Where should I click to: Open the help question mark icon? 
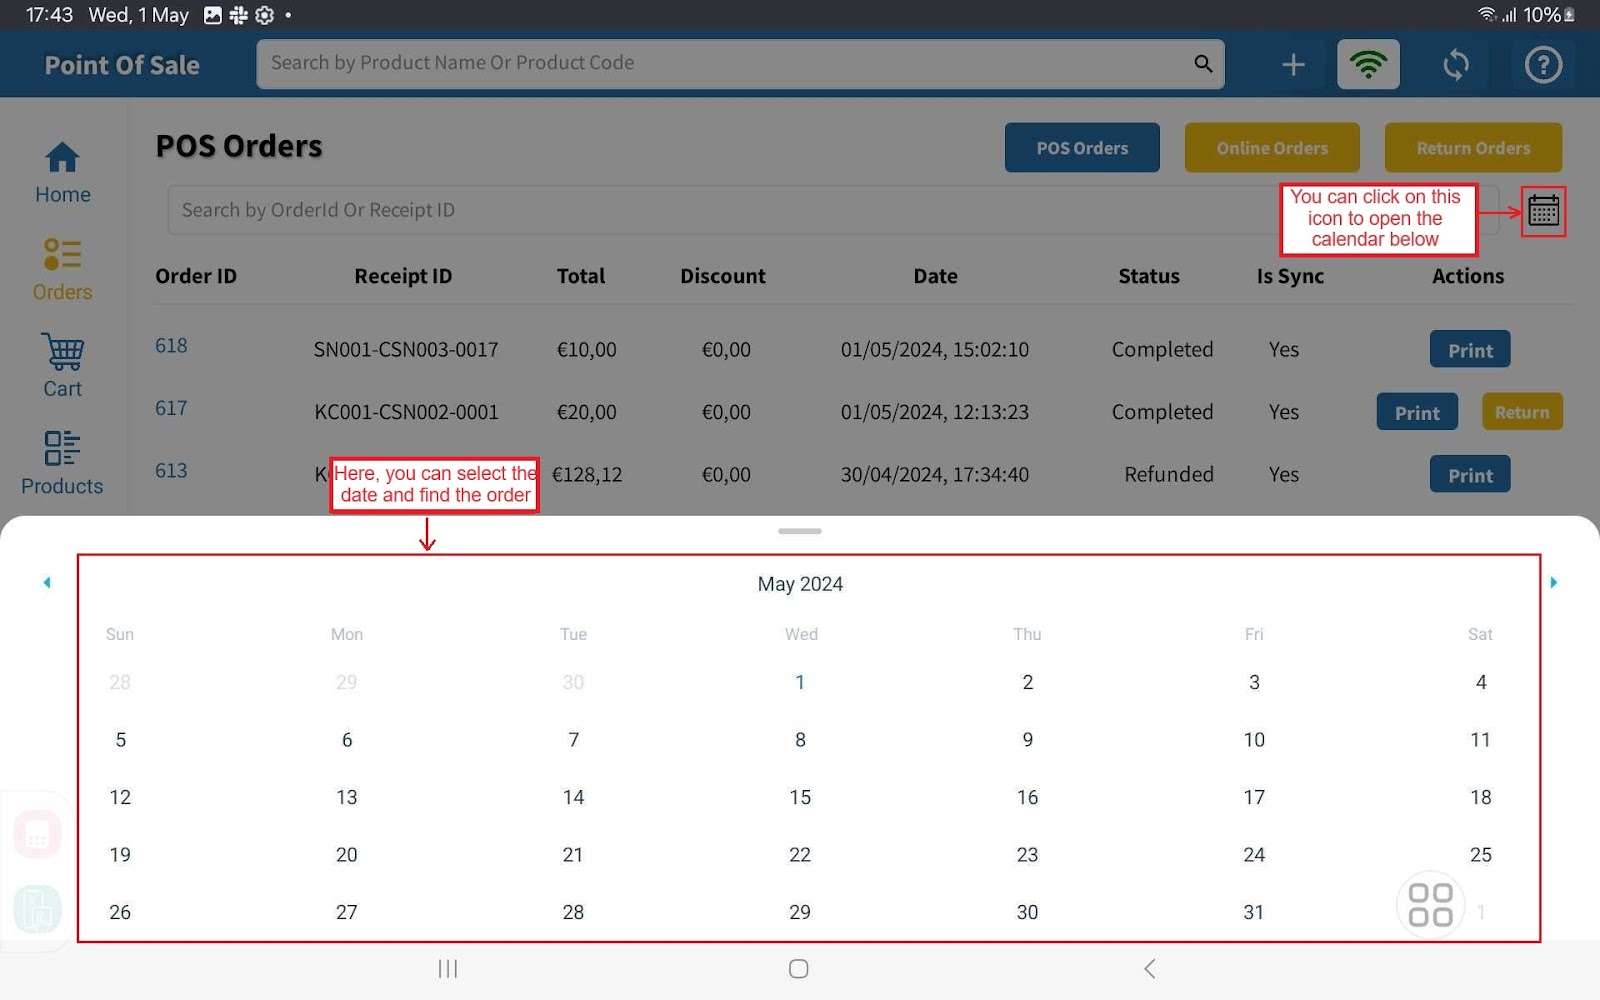pos(1542,65)
